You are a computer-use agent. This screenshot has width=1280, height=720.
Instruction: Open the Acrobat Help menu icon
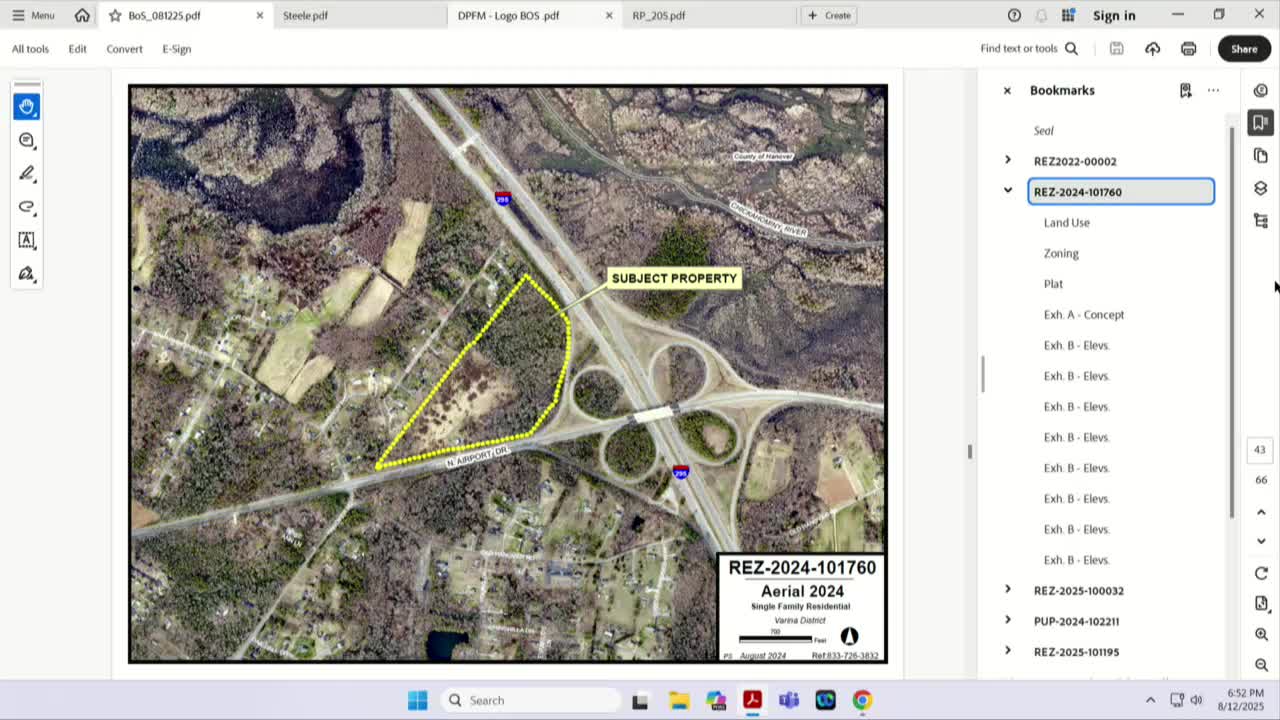pos(1014,15)
